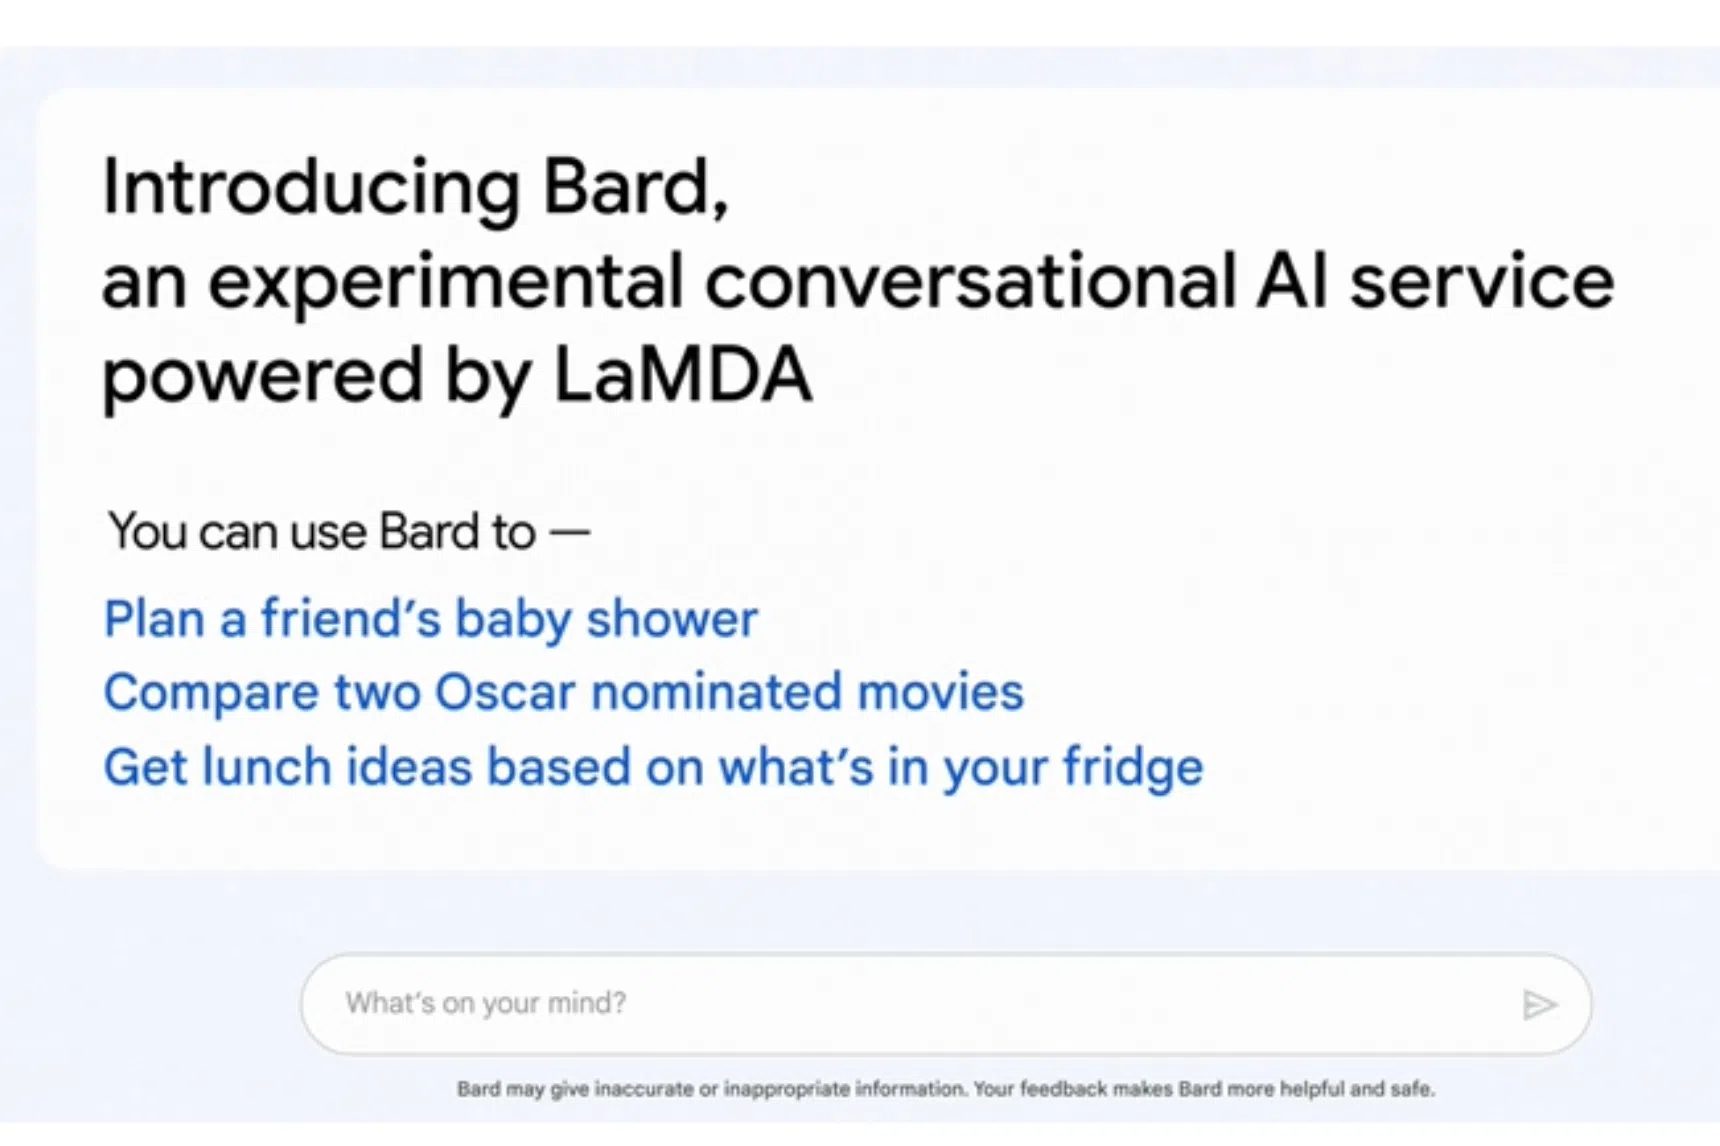
Task: Select "Compare two Oscar nominated movies" suggestion
Action: pos(563,692)
